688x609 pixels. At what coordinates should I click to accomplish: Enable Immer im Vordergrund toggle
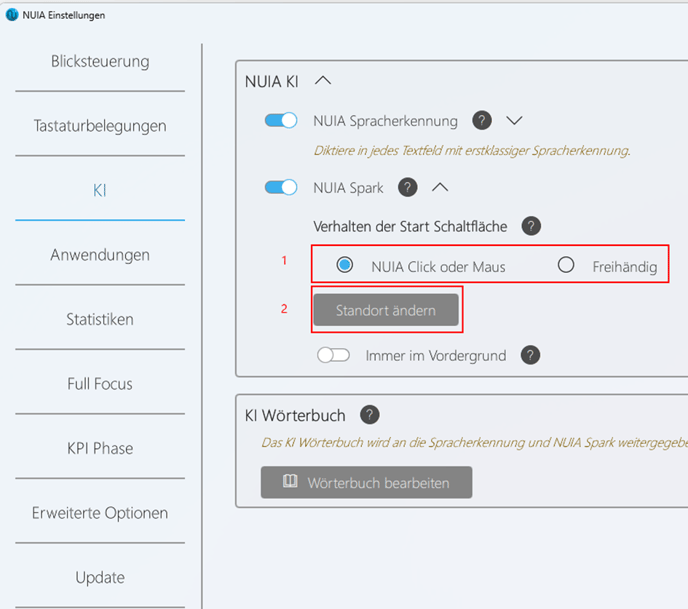point(333,355)
